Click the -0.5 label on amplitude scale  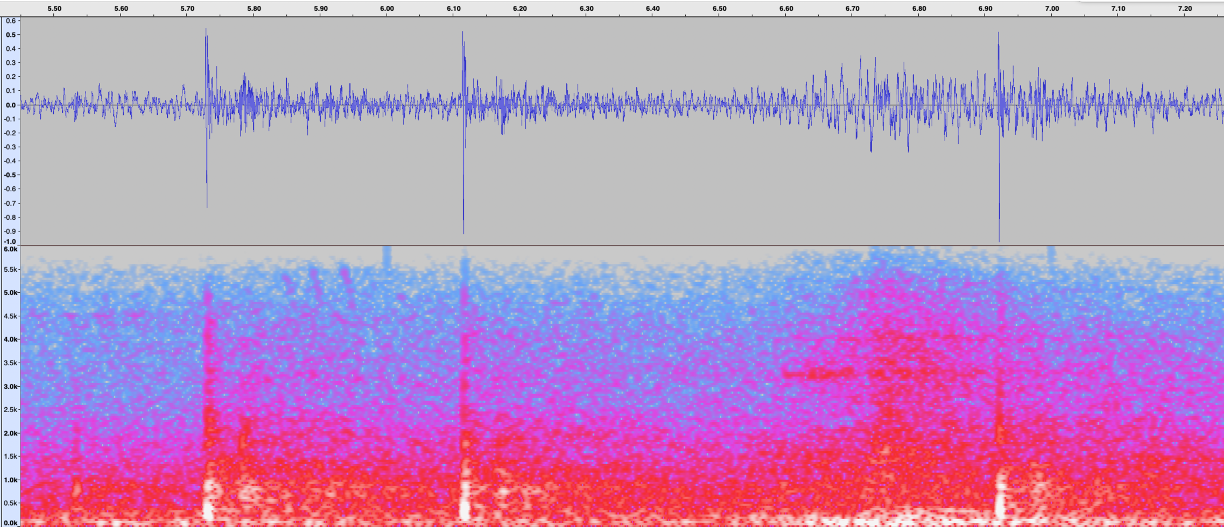point(10,174)
